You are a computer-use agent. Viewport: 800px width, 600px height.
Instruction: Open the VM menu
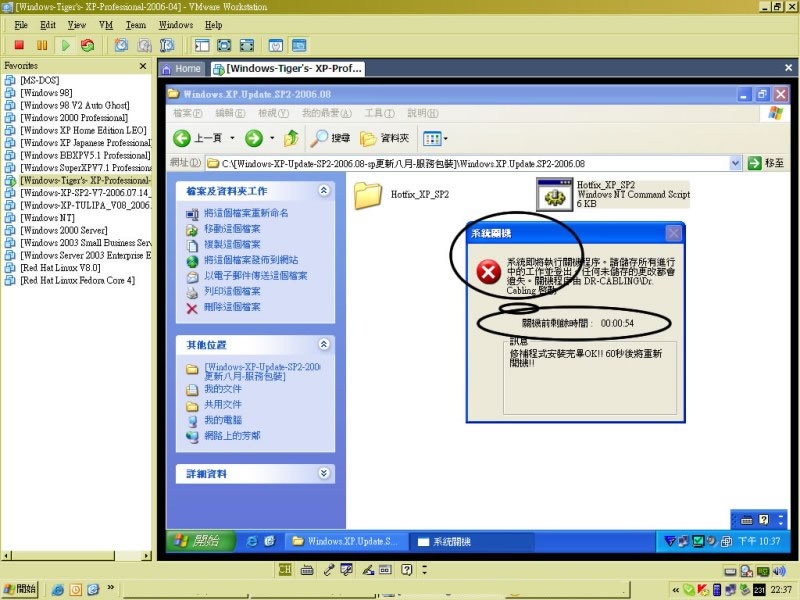[x=106, y=24]
